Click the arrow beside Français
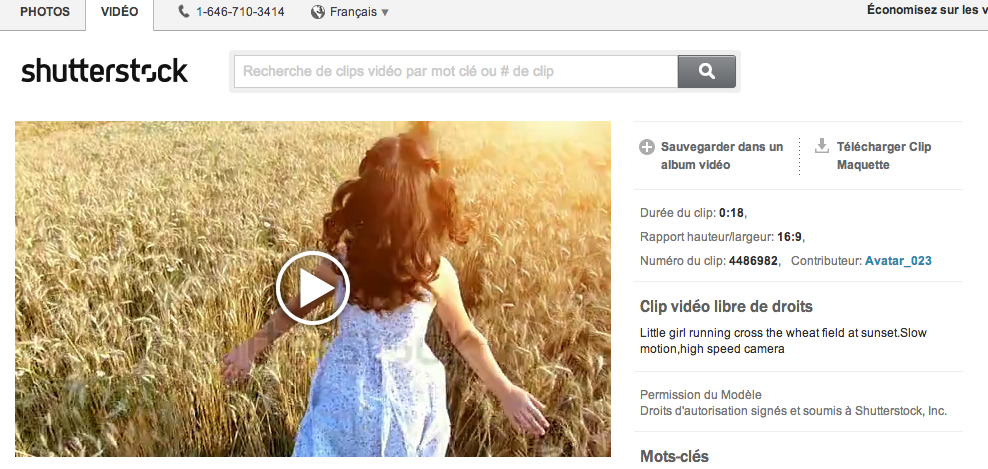The height and width of the screenshot is (469, 988). (x=385, y=13)
